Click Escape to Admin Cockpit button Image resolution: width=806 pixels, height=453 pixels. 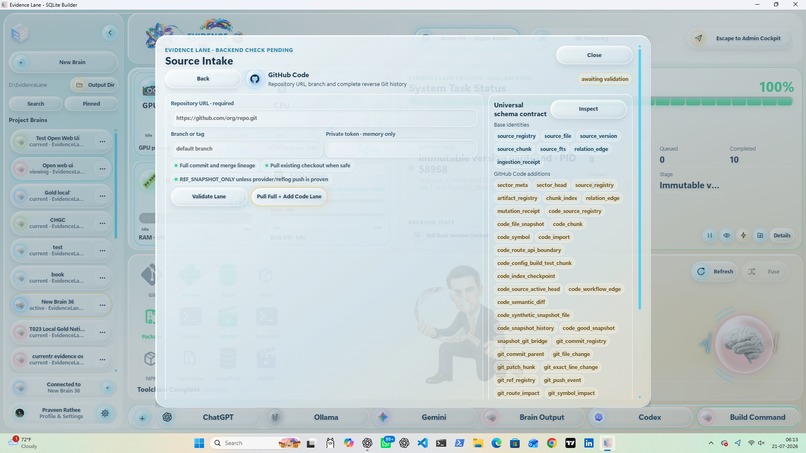pos(738,39)
